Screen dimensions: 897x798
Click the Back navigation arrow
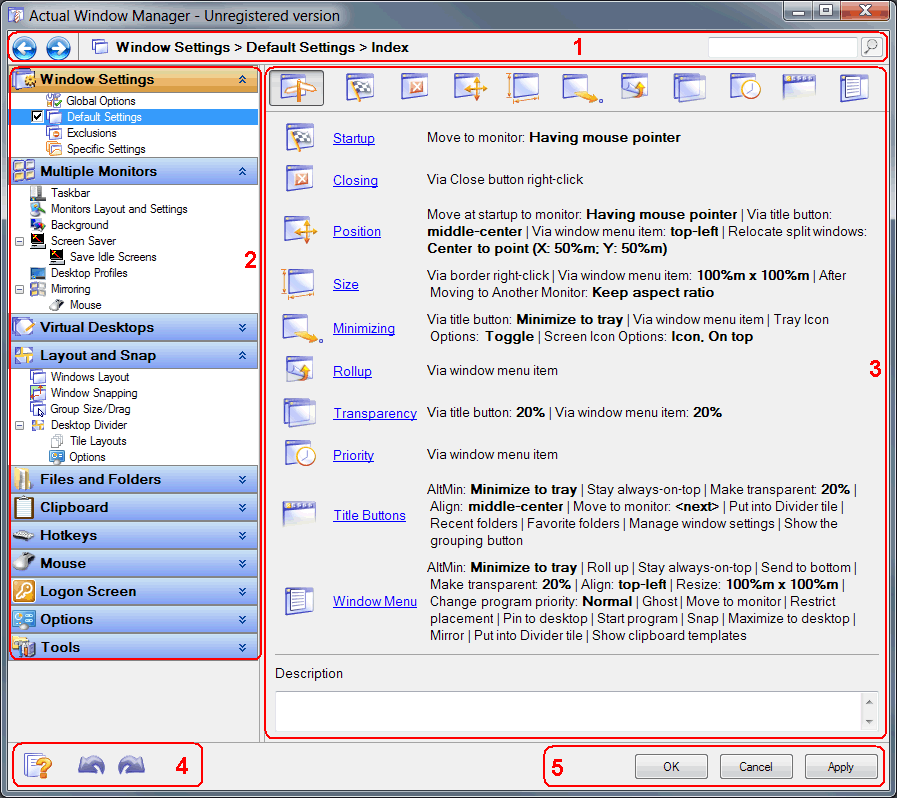click(x=25, y=48)
